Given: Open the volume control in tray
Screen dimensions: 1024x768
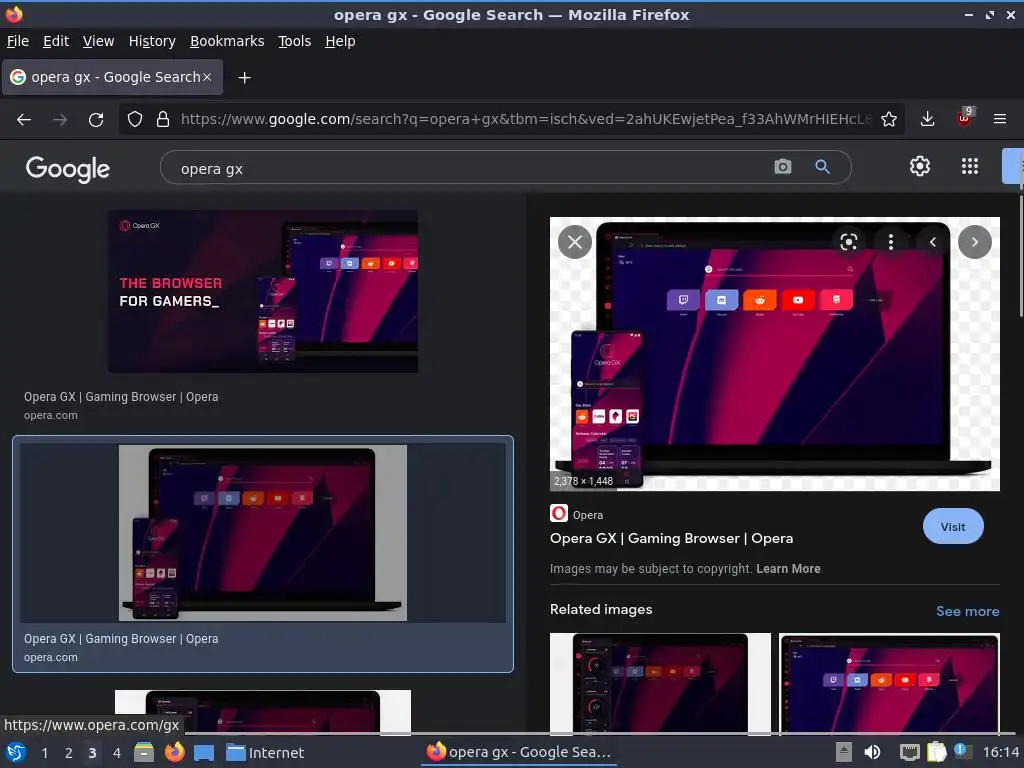Looking at the screenshot, I should [872, 752].
